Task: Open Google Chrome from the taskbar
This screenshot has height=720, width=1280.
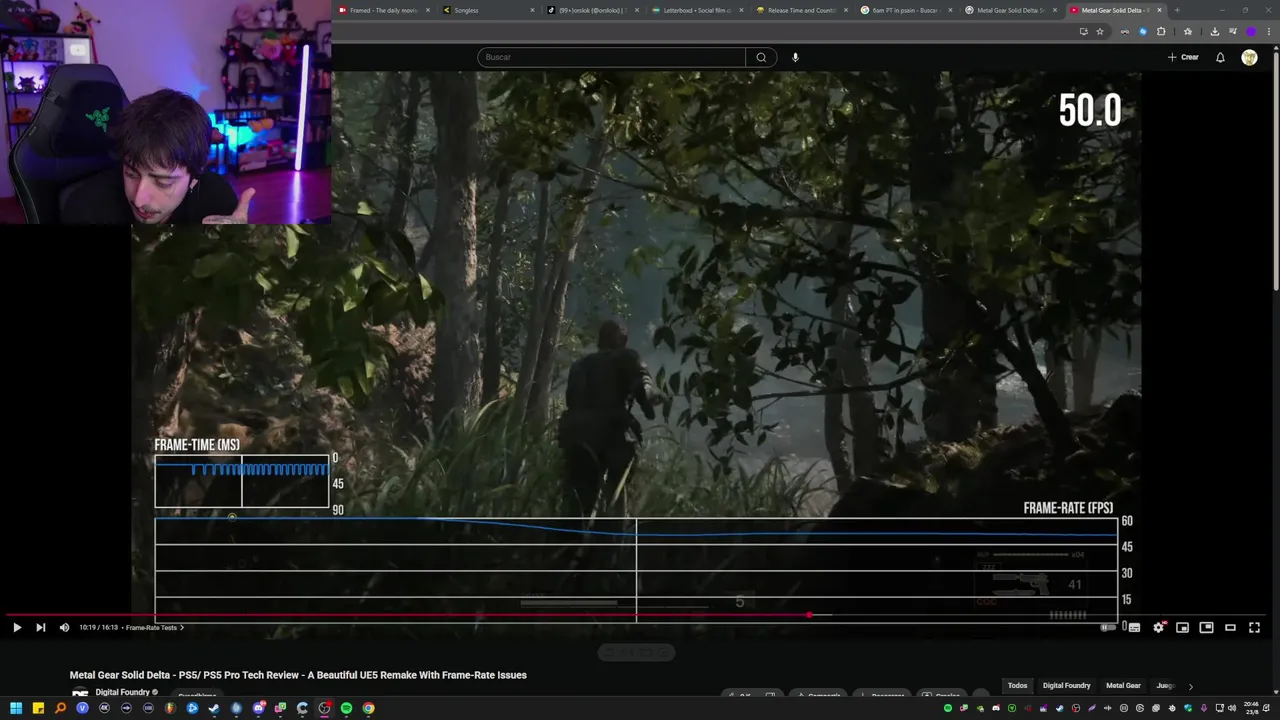Action: pyautogui.click(x=369, y=708)
